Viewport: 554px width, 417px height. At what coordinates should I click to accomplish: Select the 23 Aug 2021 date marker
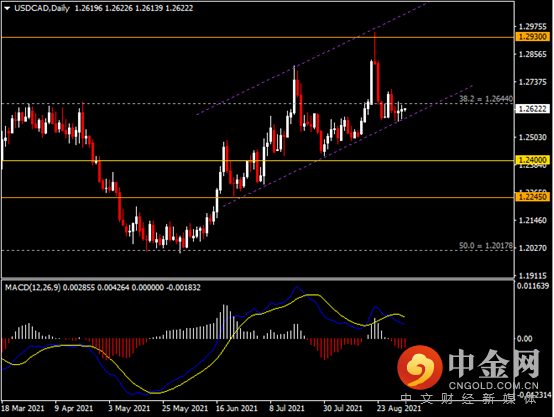[399, 409]
